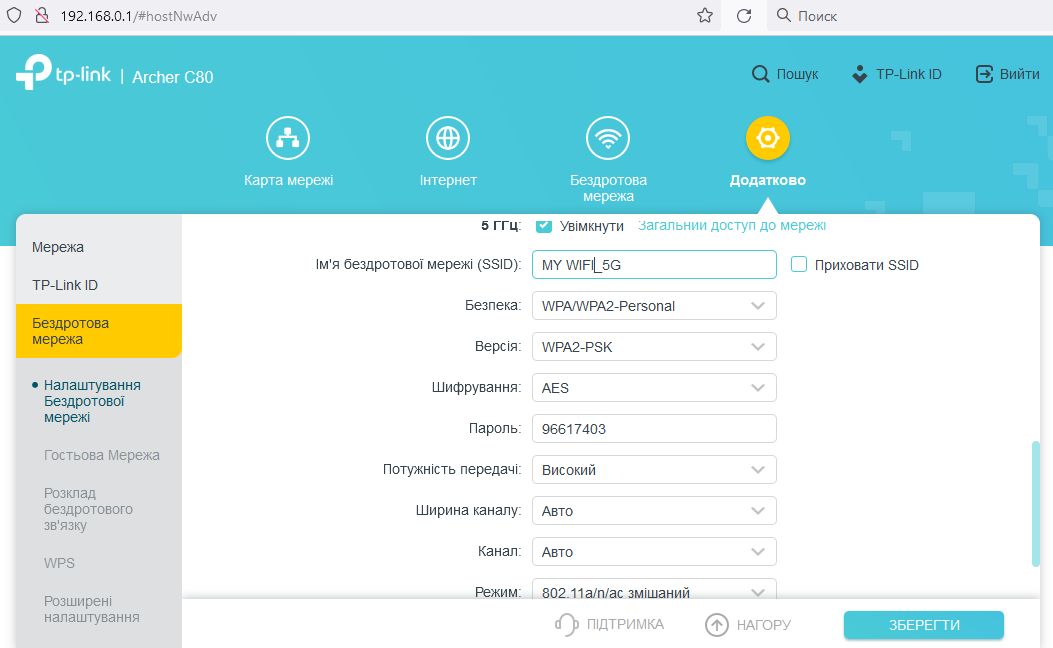Click the НАГОРУ back to top text
This screenshot has width=1053, height=648.
(x=764, y=624)
